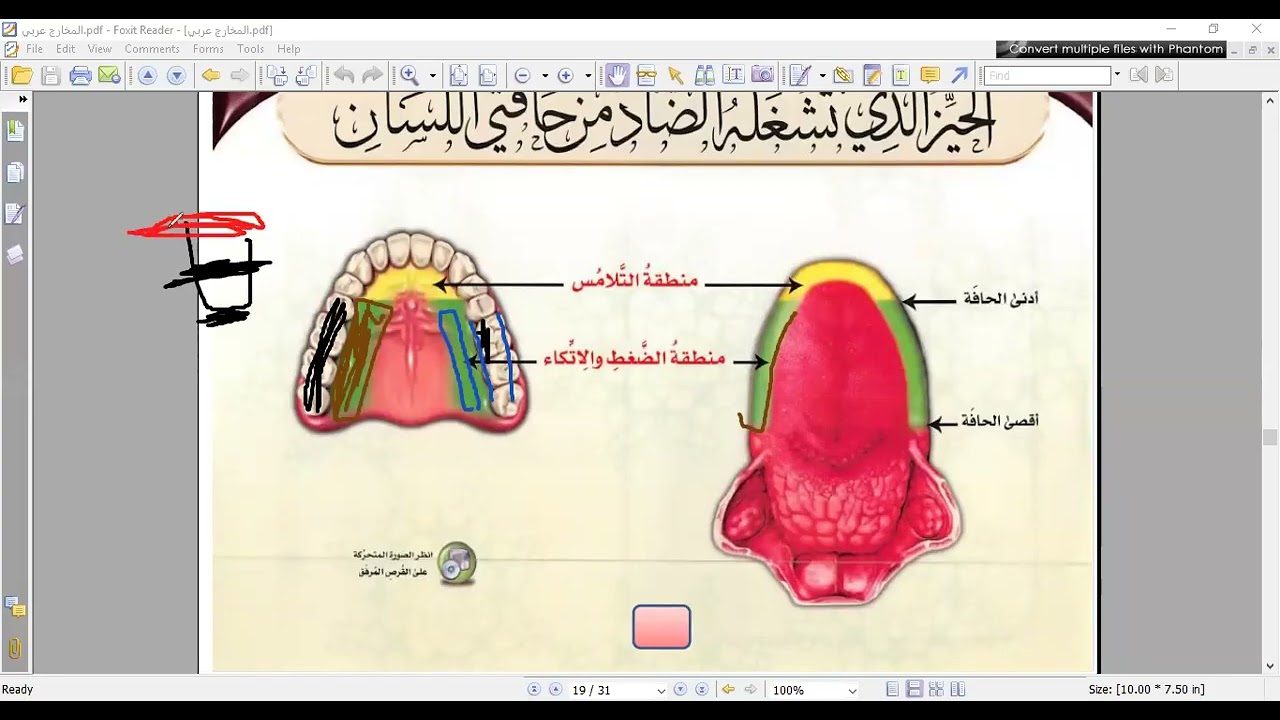Select the pencil annotation tool
1280x720 pixels.
pyautogui.click(x=799, y=75)
